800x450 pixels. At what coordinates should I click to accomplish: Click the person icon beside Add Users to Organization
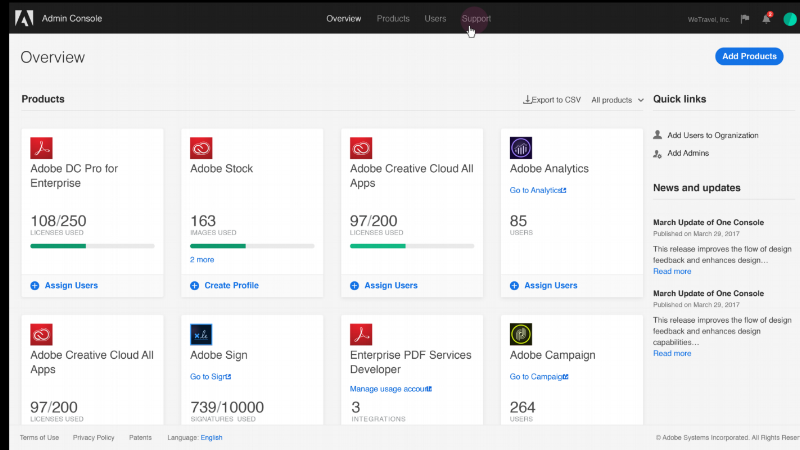pyautogui.click(x=658, y=135)
